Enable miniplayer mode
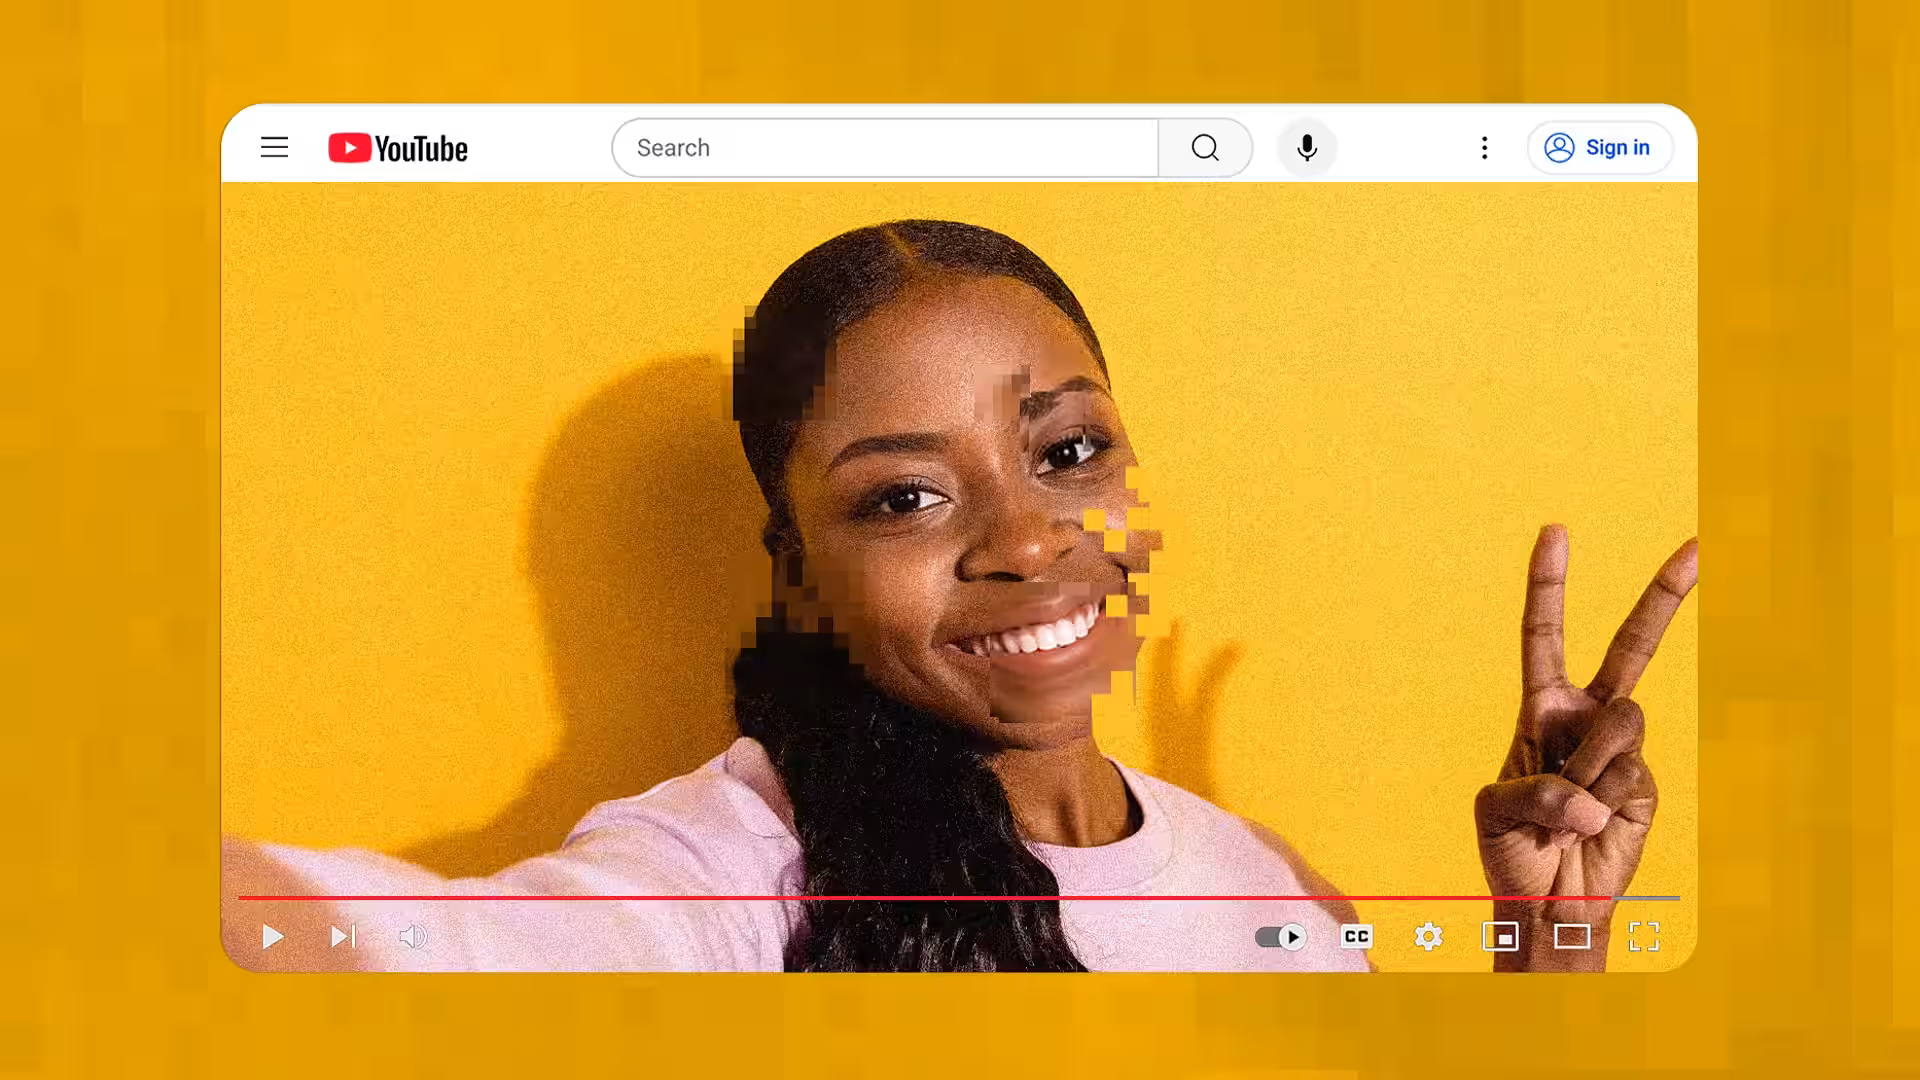The width and height of the screenshot is (1920, 1080). click(1500, 937)
